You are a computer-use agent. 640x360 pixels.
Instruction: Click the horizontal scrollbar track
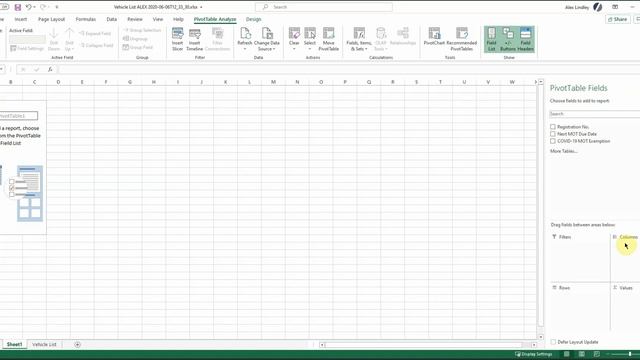(424, 345)
